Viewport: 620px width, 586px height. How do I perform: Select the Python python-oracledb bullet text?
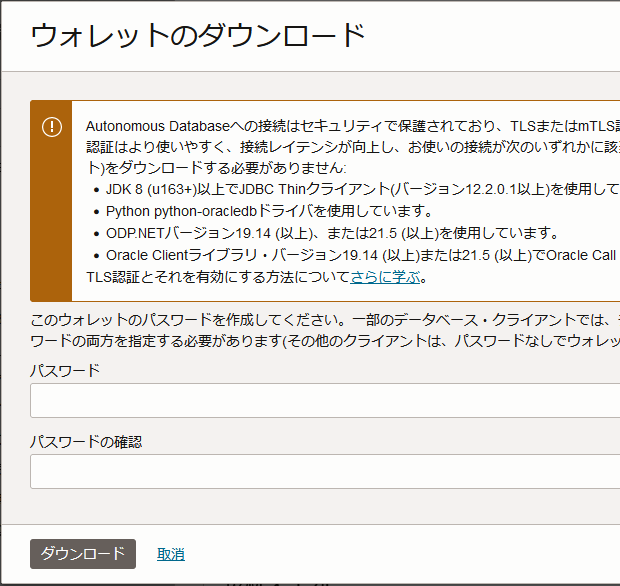269,211
